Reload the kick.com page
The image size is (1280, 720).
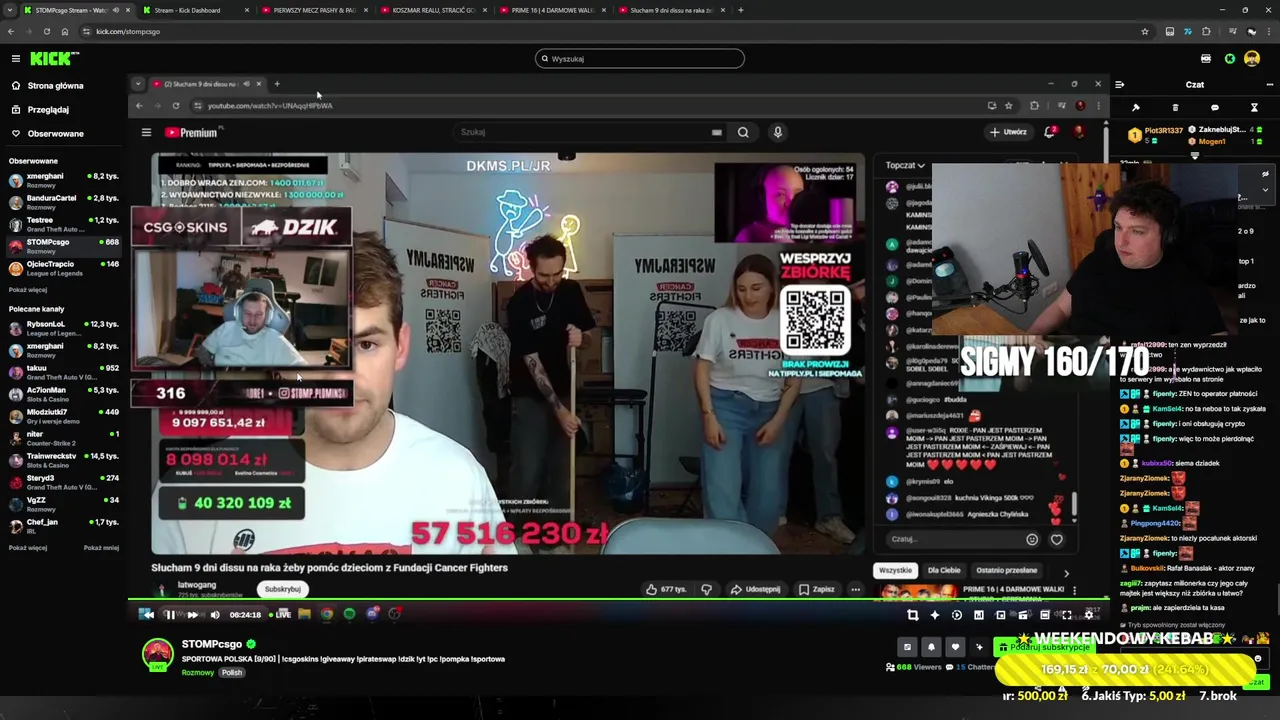(46, 32)
